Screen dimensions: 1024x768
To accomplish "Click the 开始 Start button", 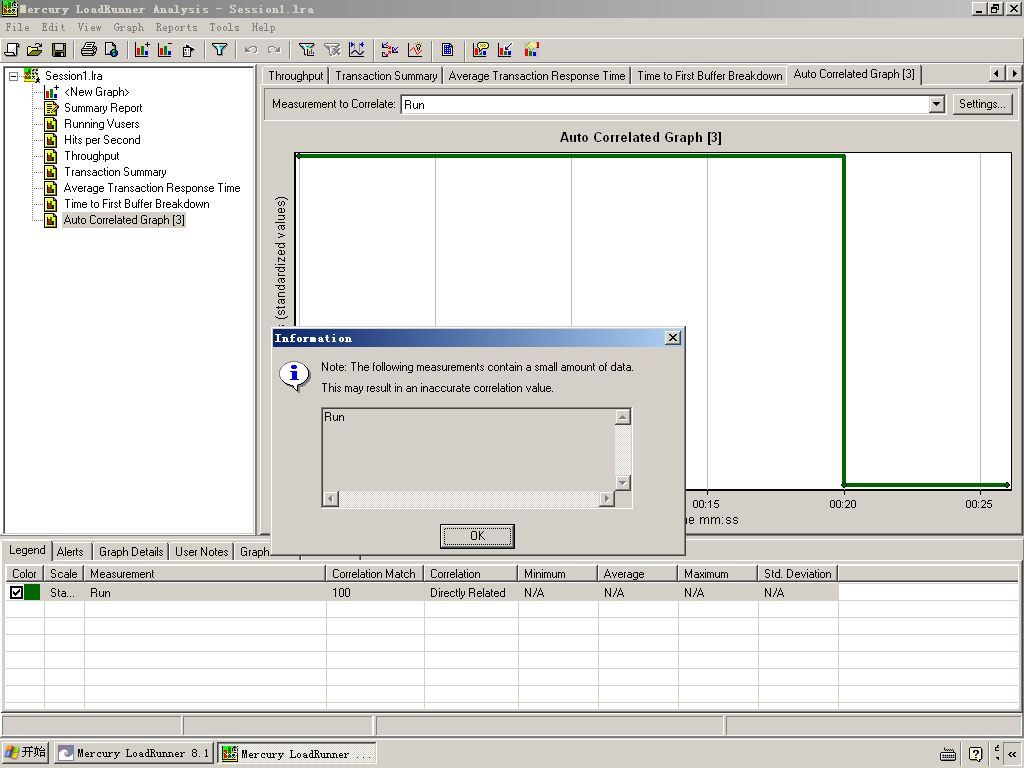I will tap(26, 753).
